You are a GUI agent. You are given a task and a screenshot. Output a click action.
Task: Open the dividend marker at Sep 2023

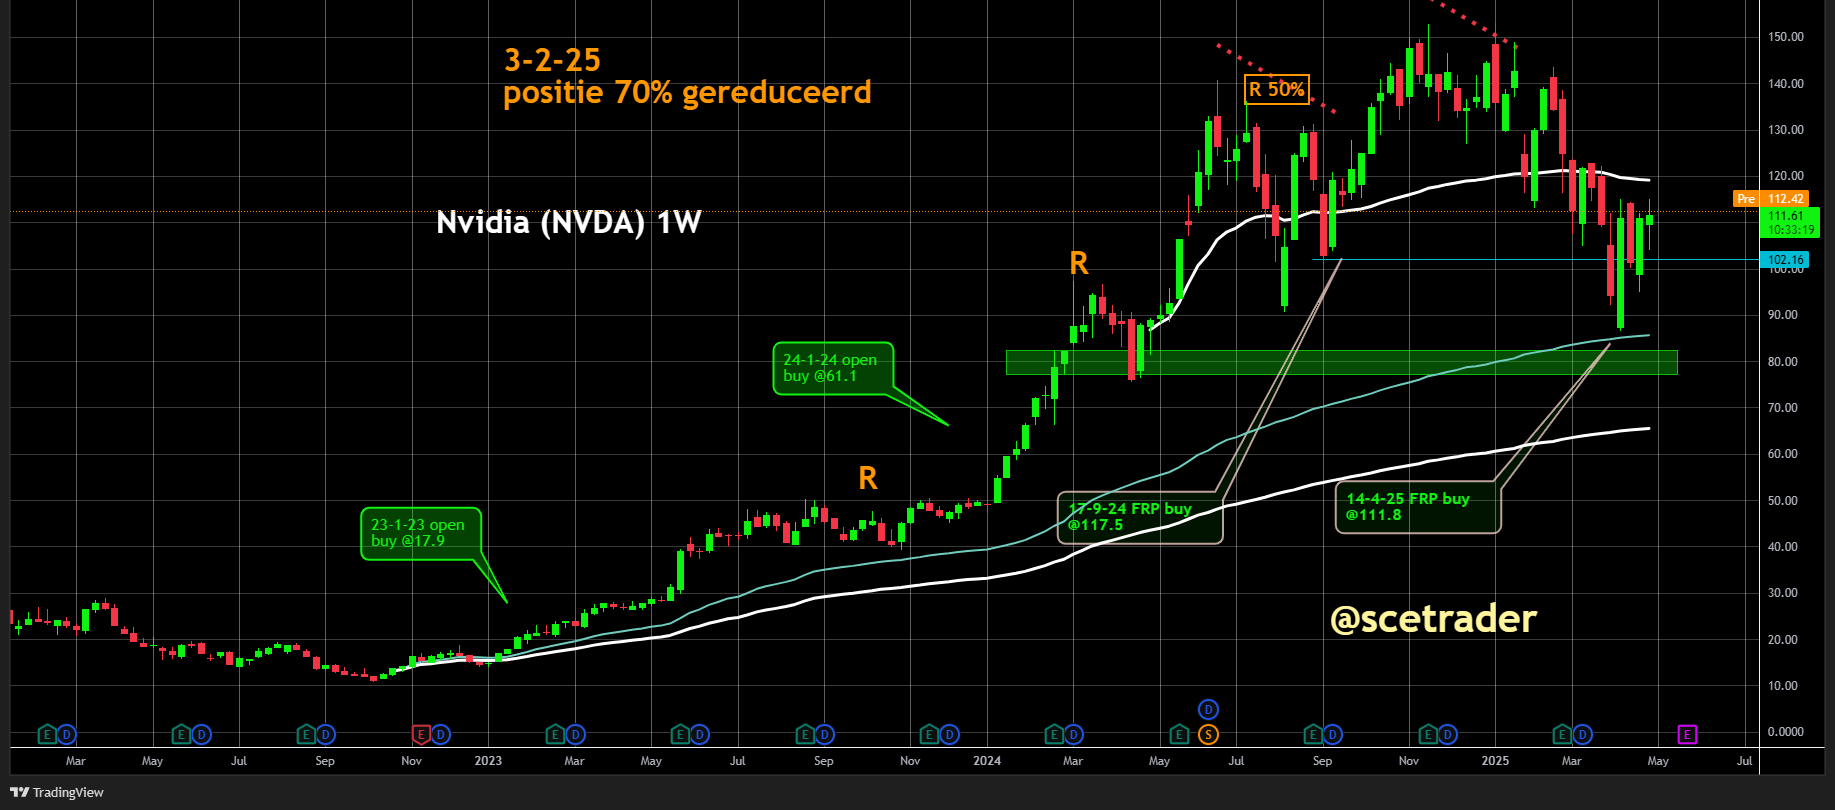(824, 735)
